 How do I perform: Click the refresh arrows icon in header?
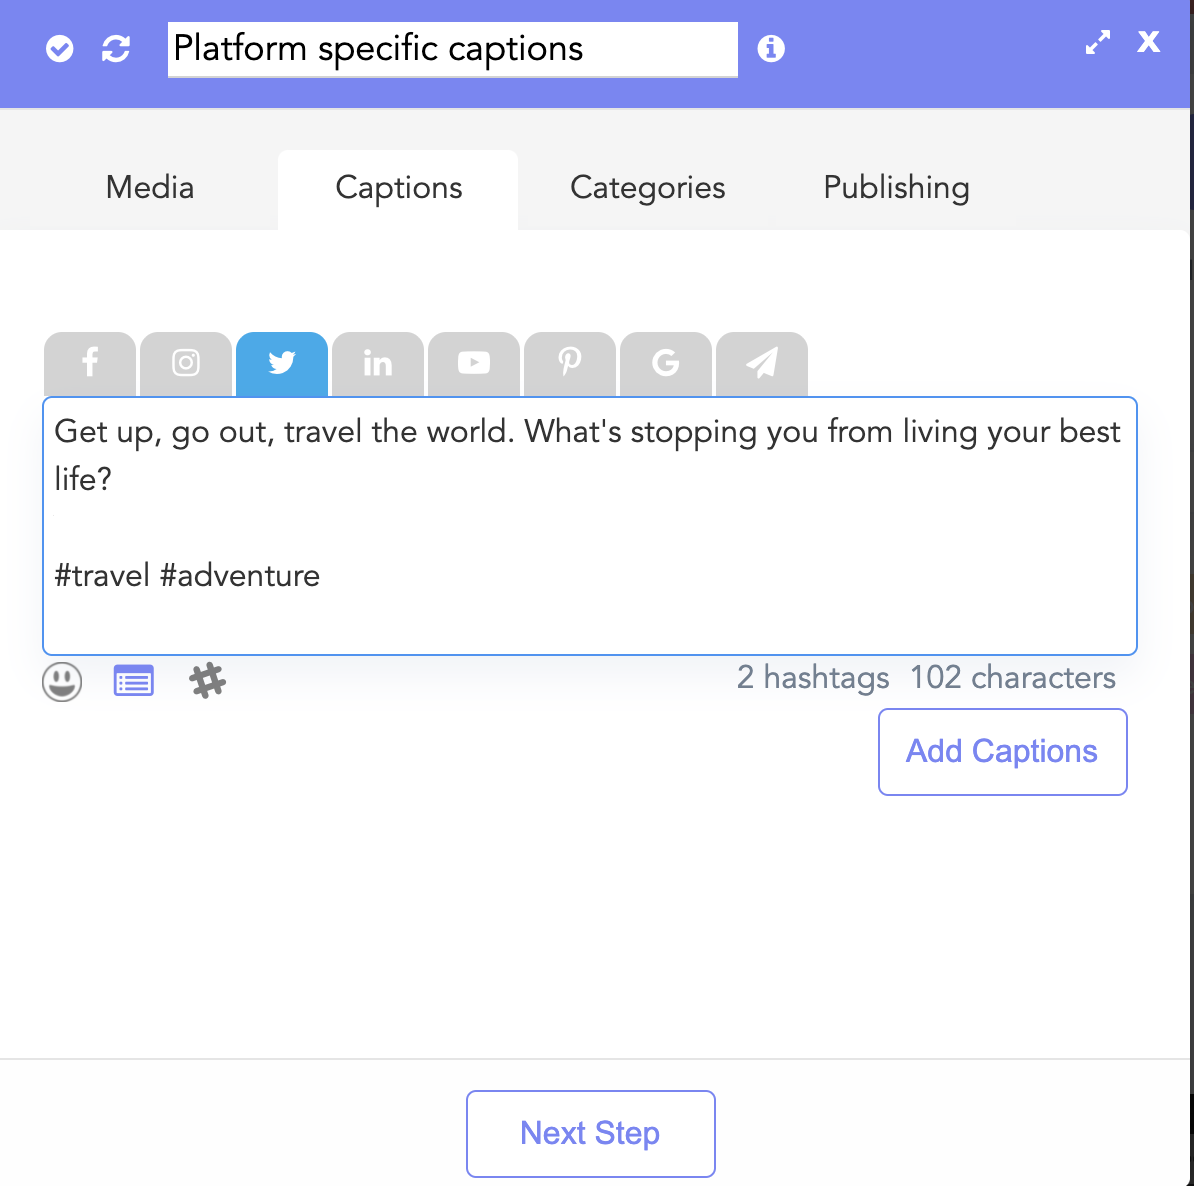pyautogui.click(x=116, y=49)
